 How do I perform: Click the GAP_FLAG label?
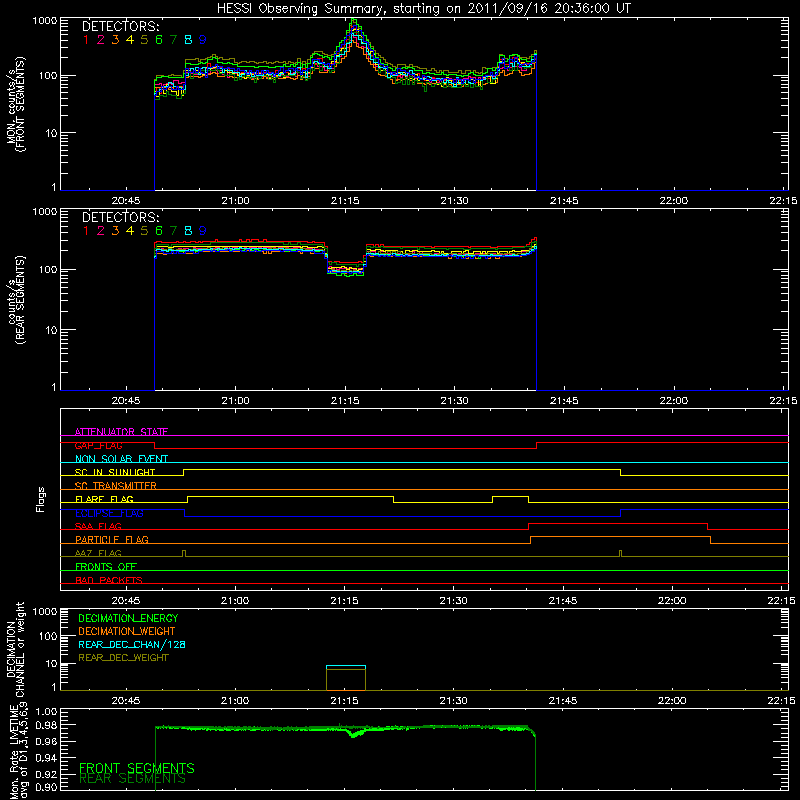98,445
